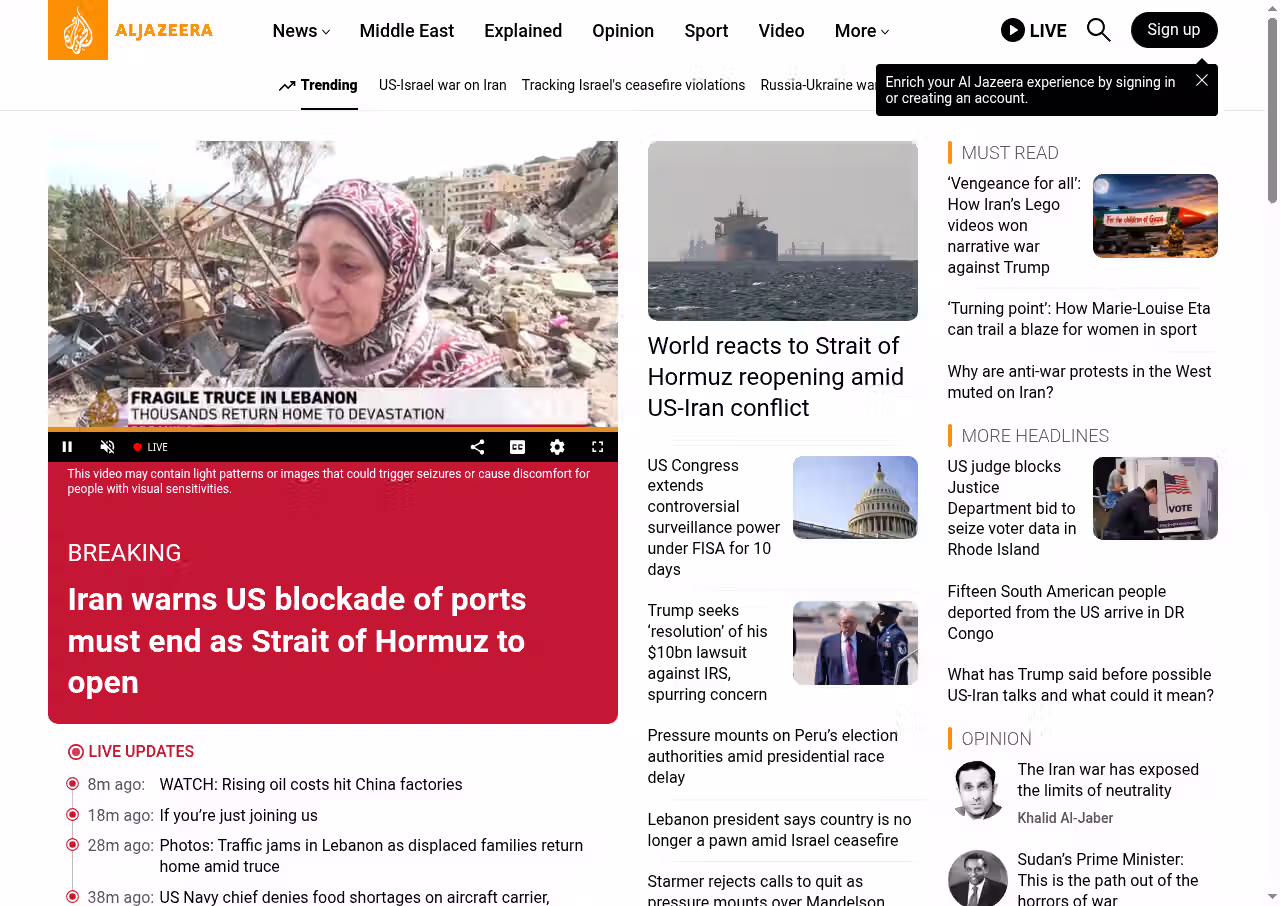Pause the live video player
1280x906 pixels.
[x=68, y=447]
